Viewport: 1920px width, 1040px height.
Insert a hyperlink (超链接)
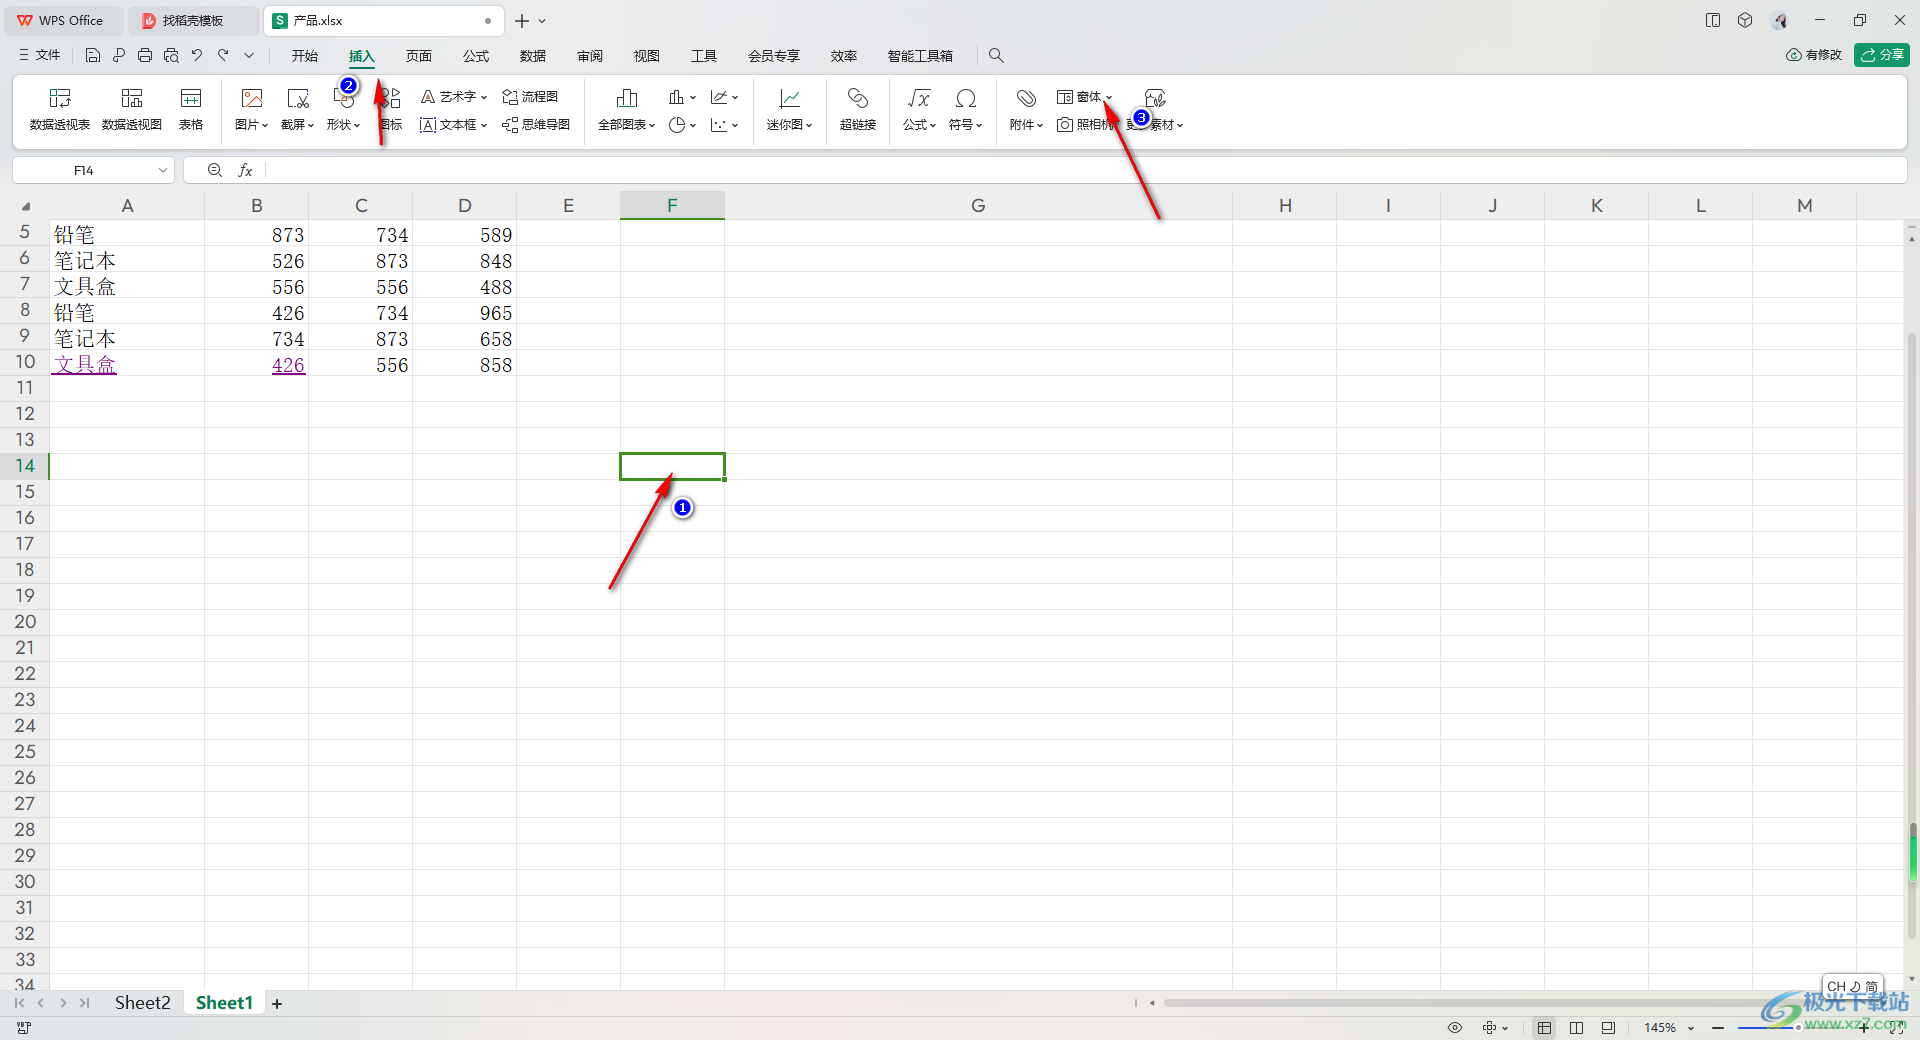click(858, 109)
